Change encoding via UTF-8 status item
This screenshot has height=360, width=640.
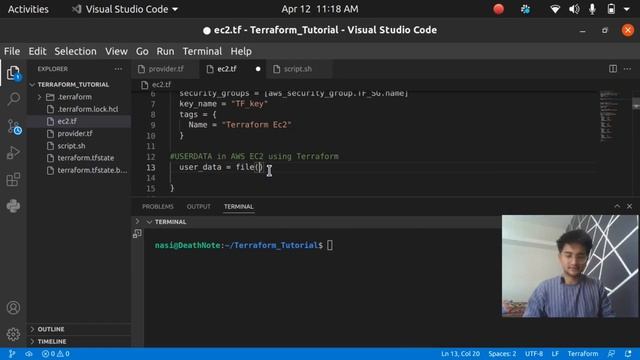534,354
